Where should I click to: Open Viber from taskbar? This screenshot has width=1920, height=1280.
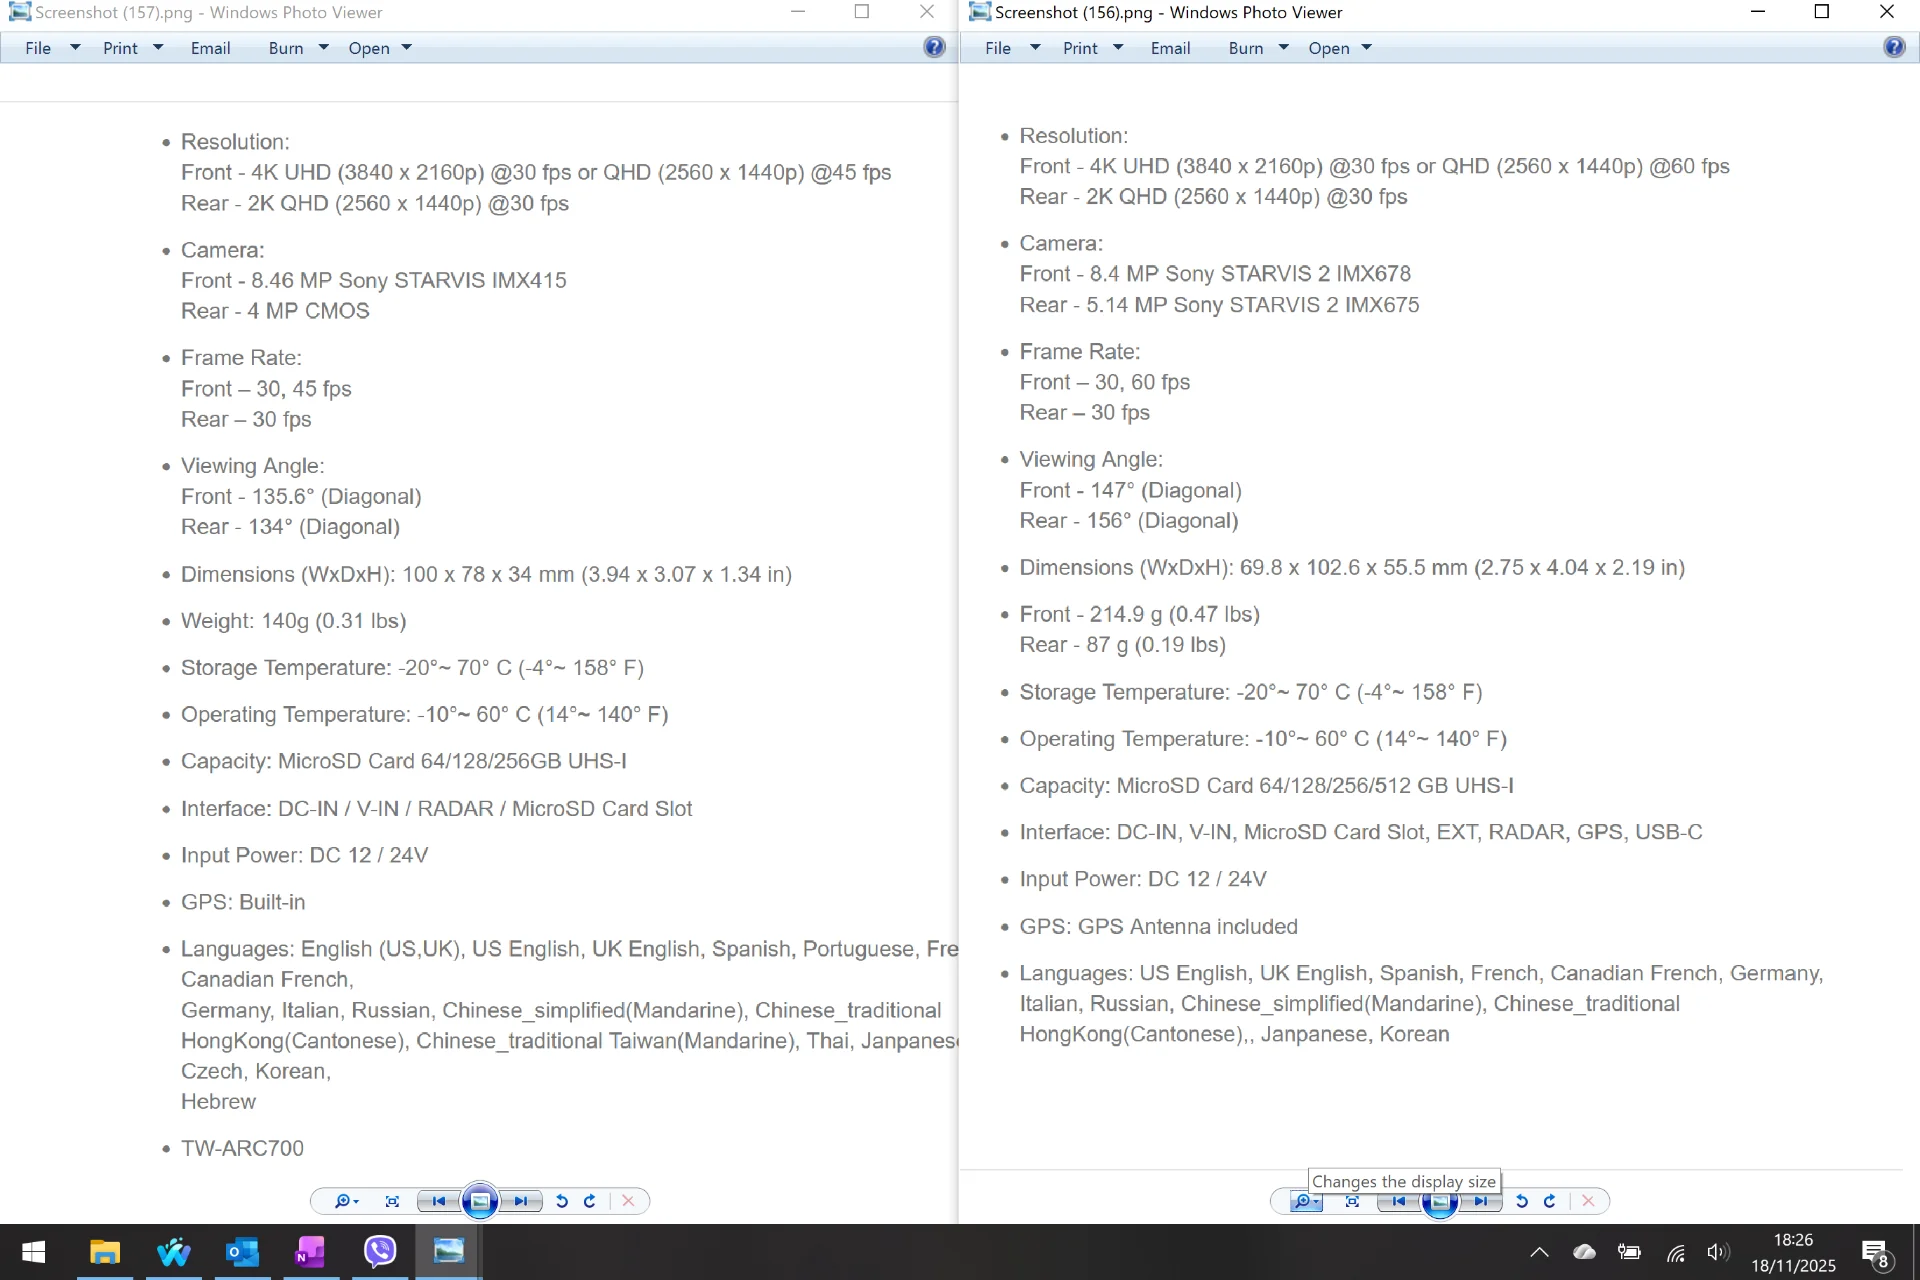click(x=380, y=1252)
